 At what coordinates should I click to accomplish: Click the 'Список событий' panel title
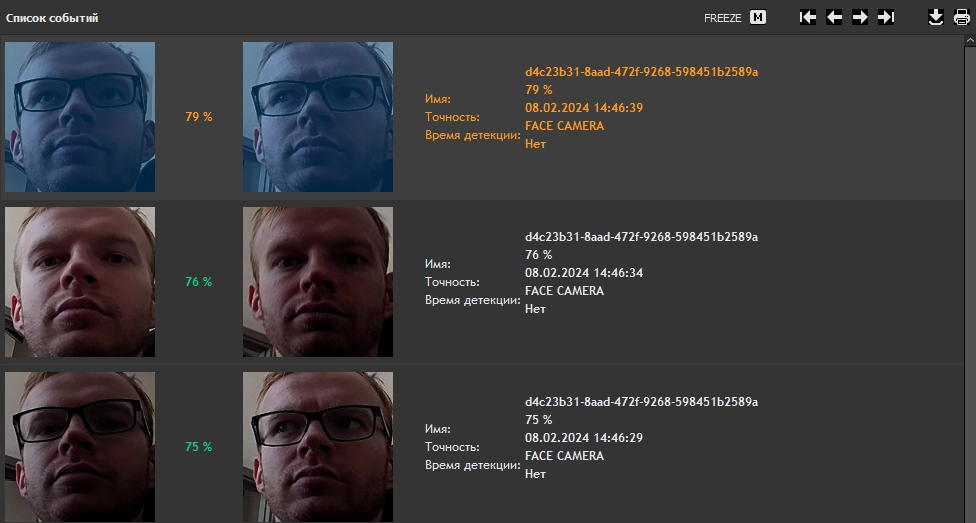(x=52, y=18)
